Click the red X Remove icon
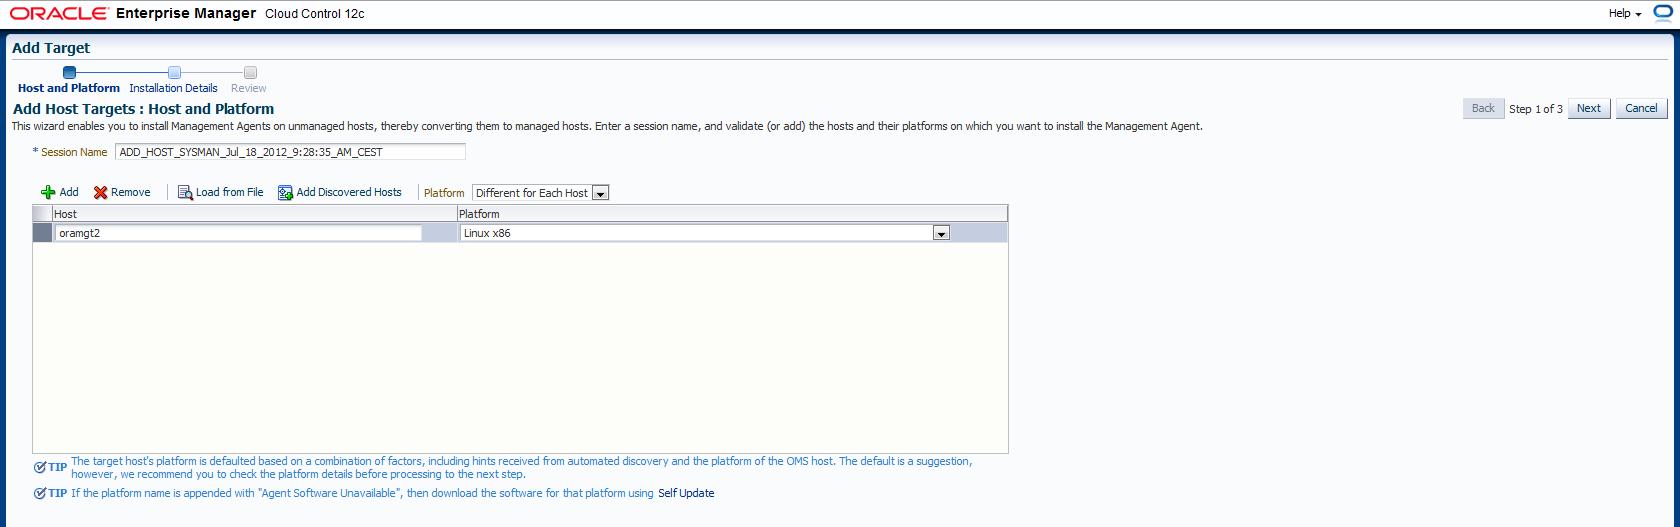1680x527 pixels. point(101,193)
